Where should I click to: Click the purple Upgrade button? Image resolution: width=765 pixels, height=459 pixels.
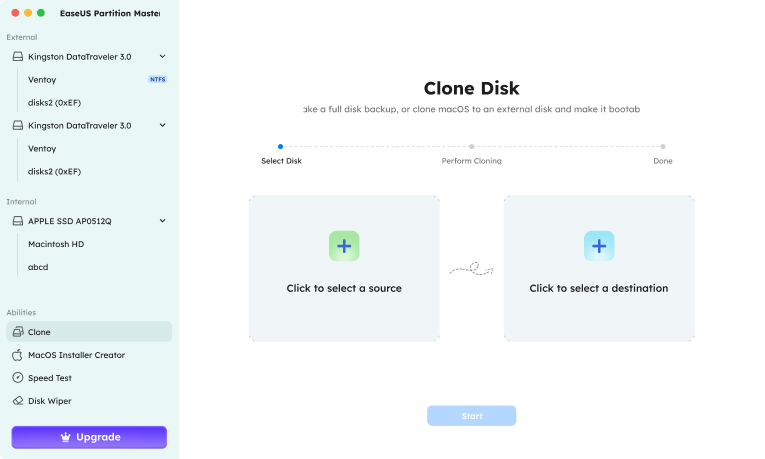pos(89,437)
